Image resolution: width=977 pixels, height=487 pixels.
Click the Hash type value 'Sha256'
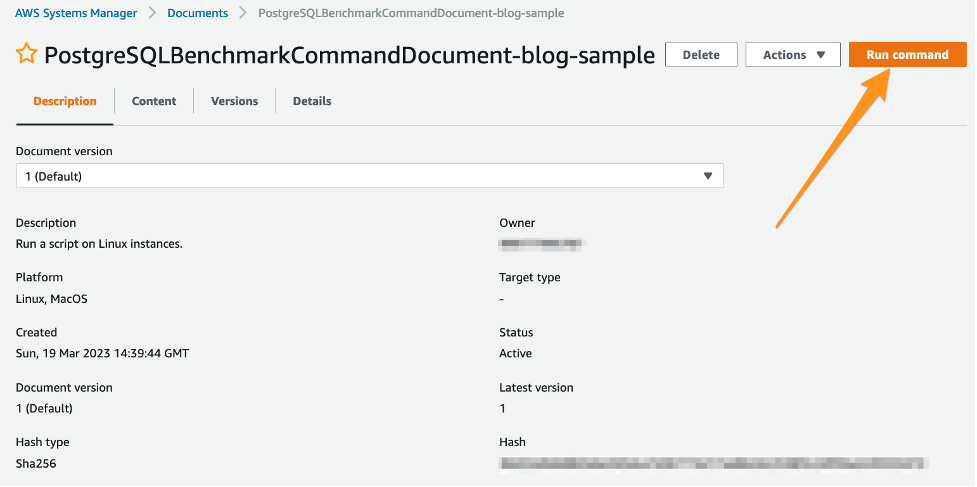(36, 463)
